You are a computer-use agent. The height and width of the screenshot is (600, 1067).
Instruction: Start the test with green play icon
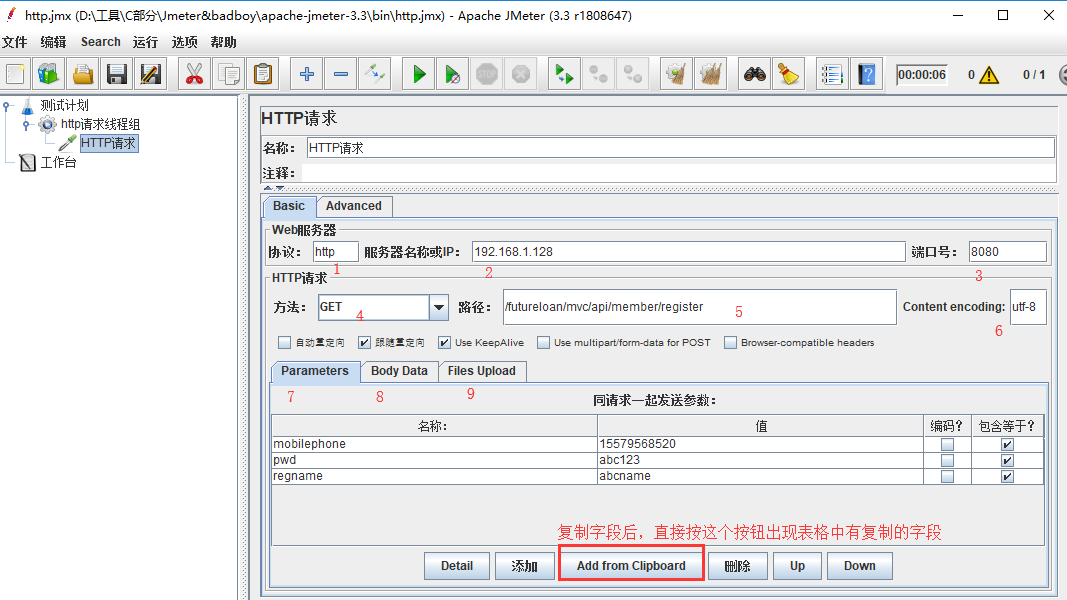419,74
